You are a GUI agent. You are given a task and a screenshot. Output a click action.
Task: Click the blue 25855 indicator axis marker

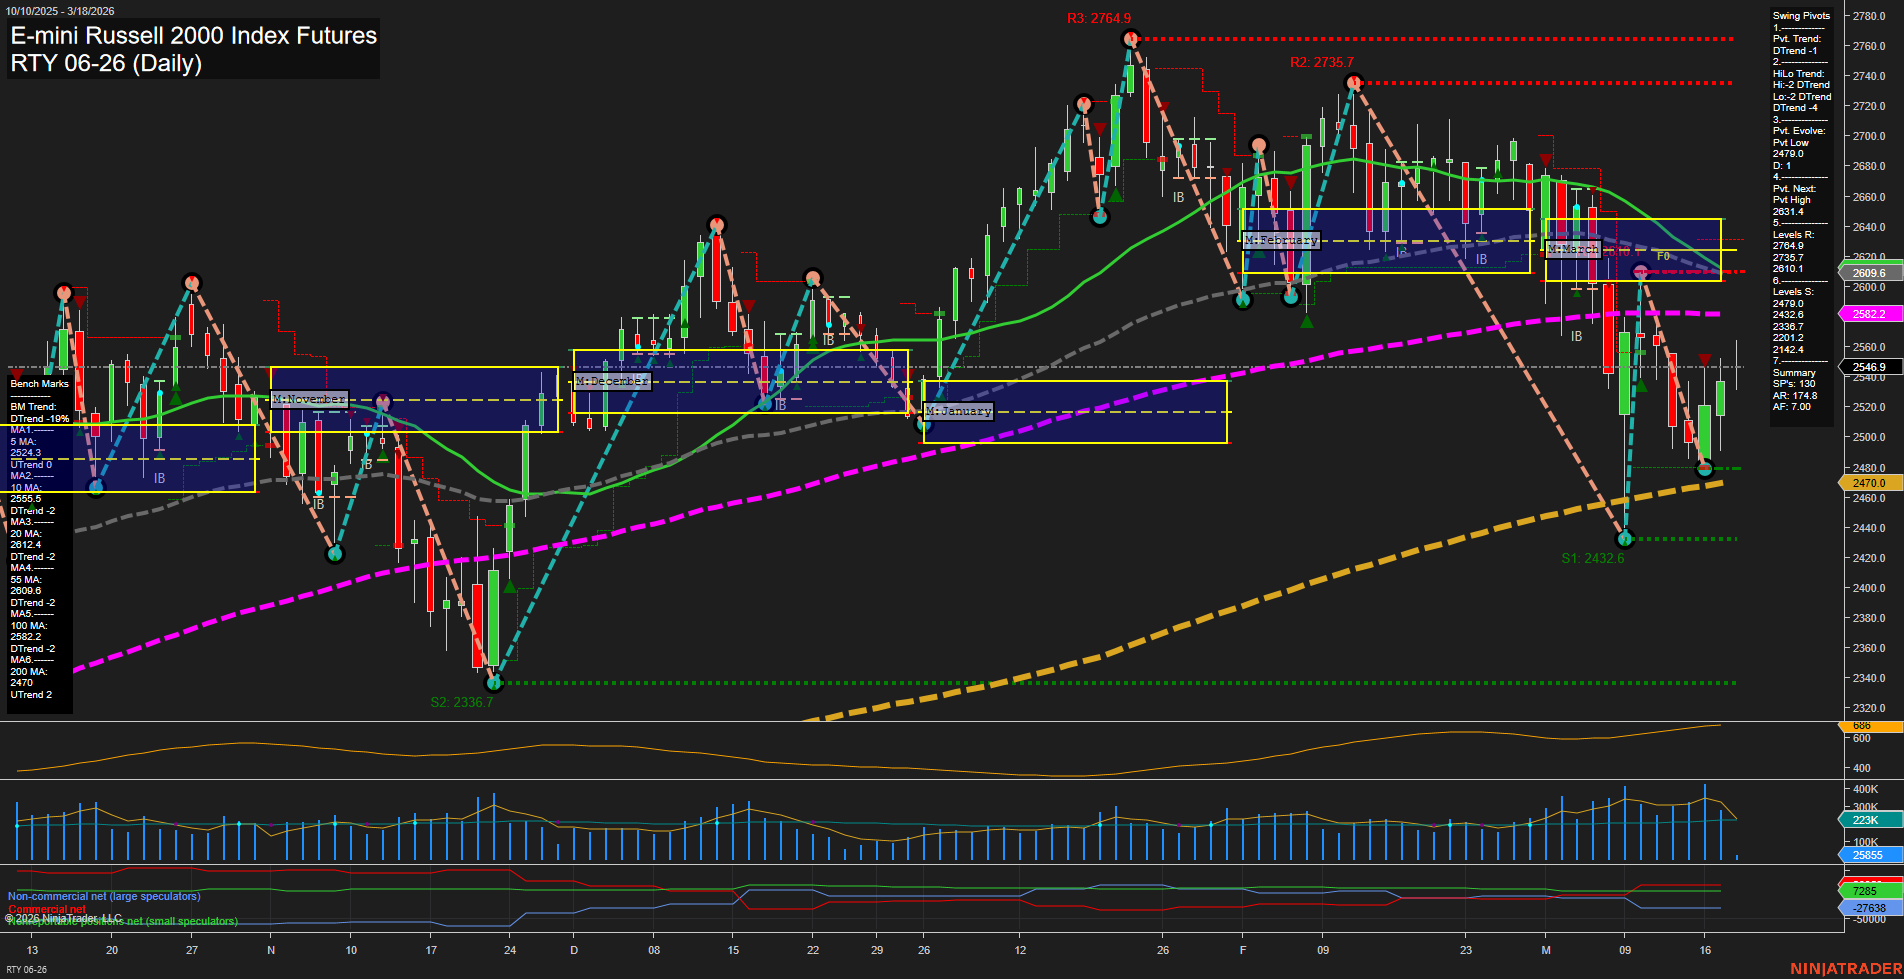1866,855
